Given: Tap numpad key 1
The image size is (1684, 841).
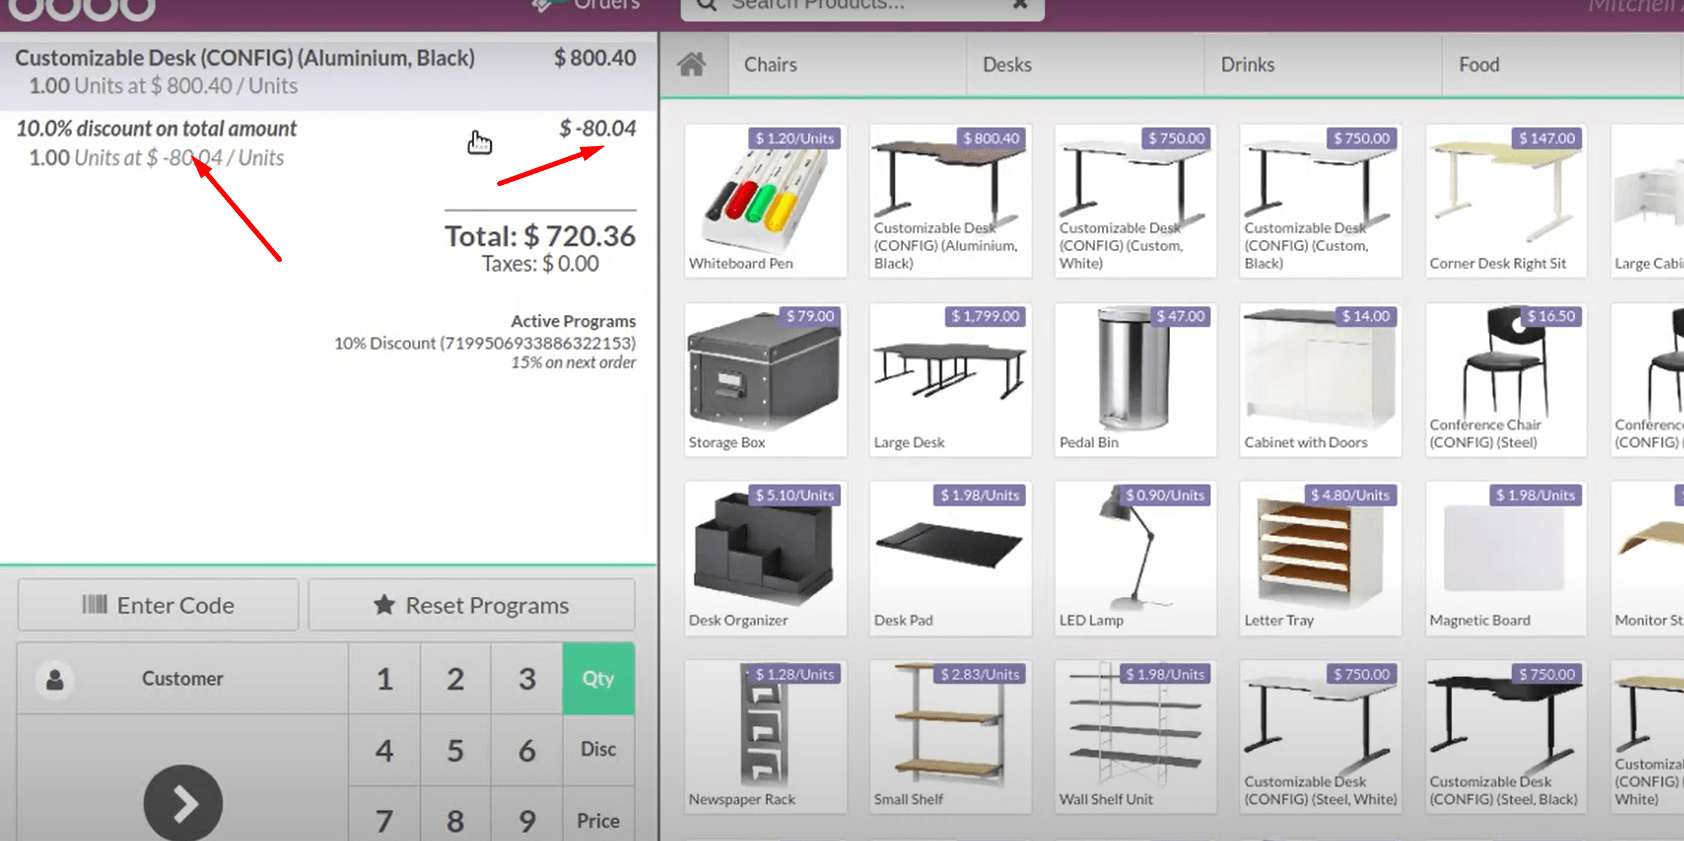Looking at the screenshot, I should click(x=384, y=679).
